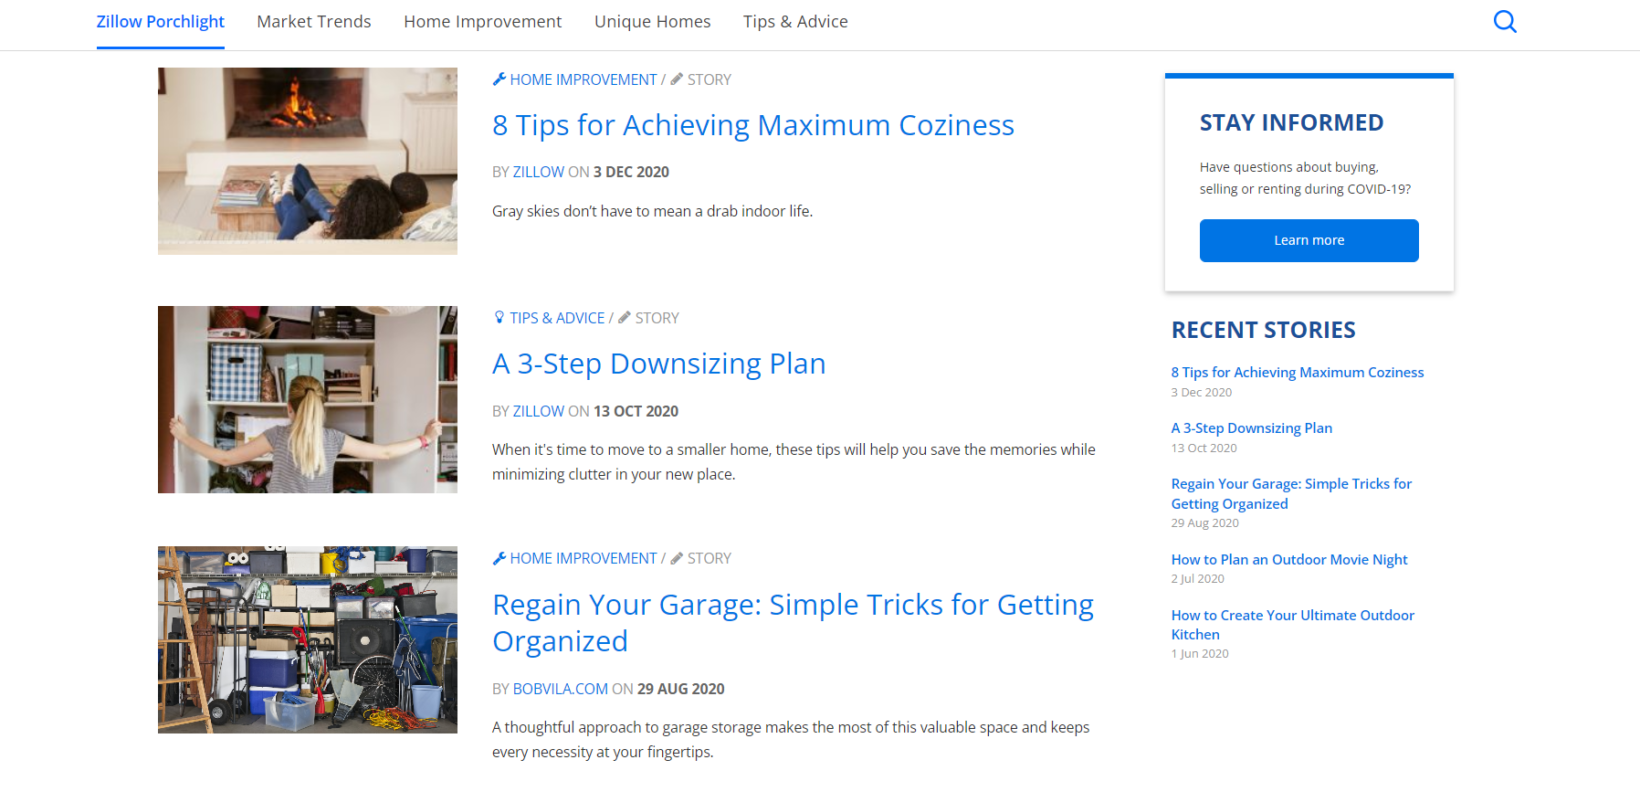
Task: Click HOME IMPROVEMENT category above Garage article
Action: pyautogui.click(x=583, y=558)
